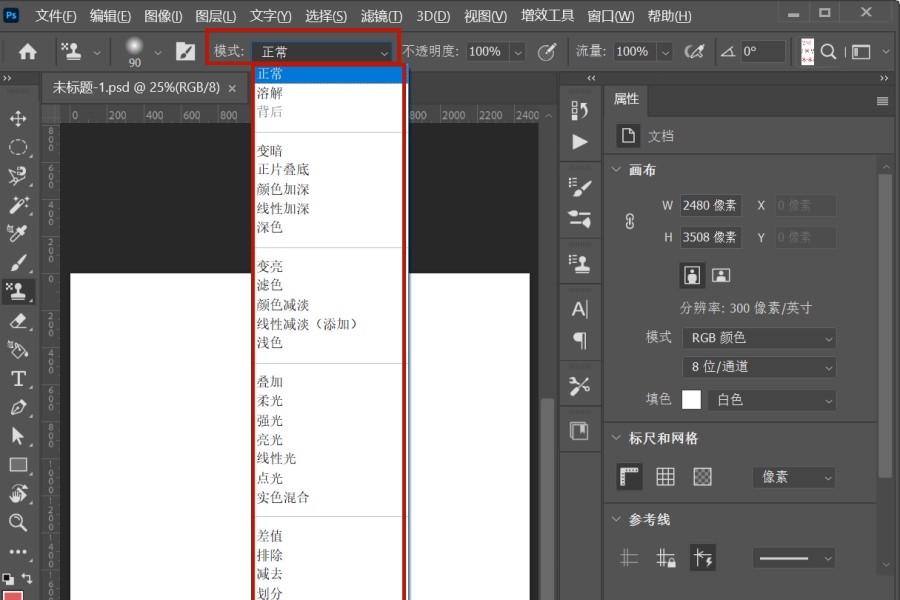Screen dimensions: 900x600
Task: Open the RGB 颜色 mode dropdown
Action: click(x=759, y=338)
